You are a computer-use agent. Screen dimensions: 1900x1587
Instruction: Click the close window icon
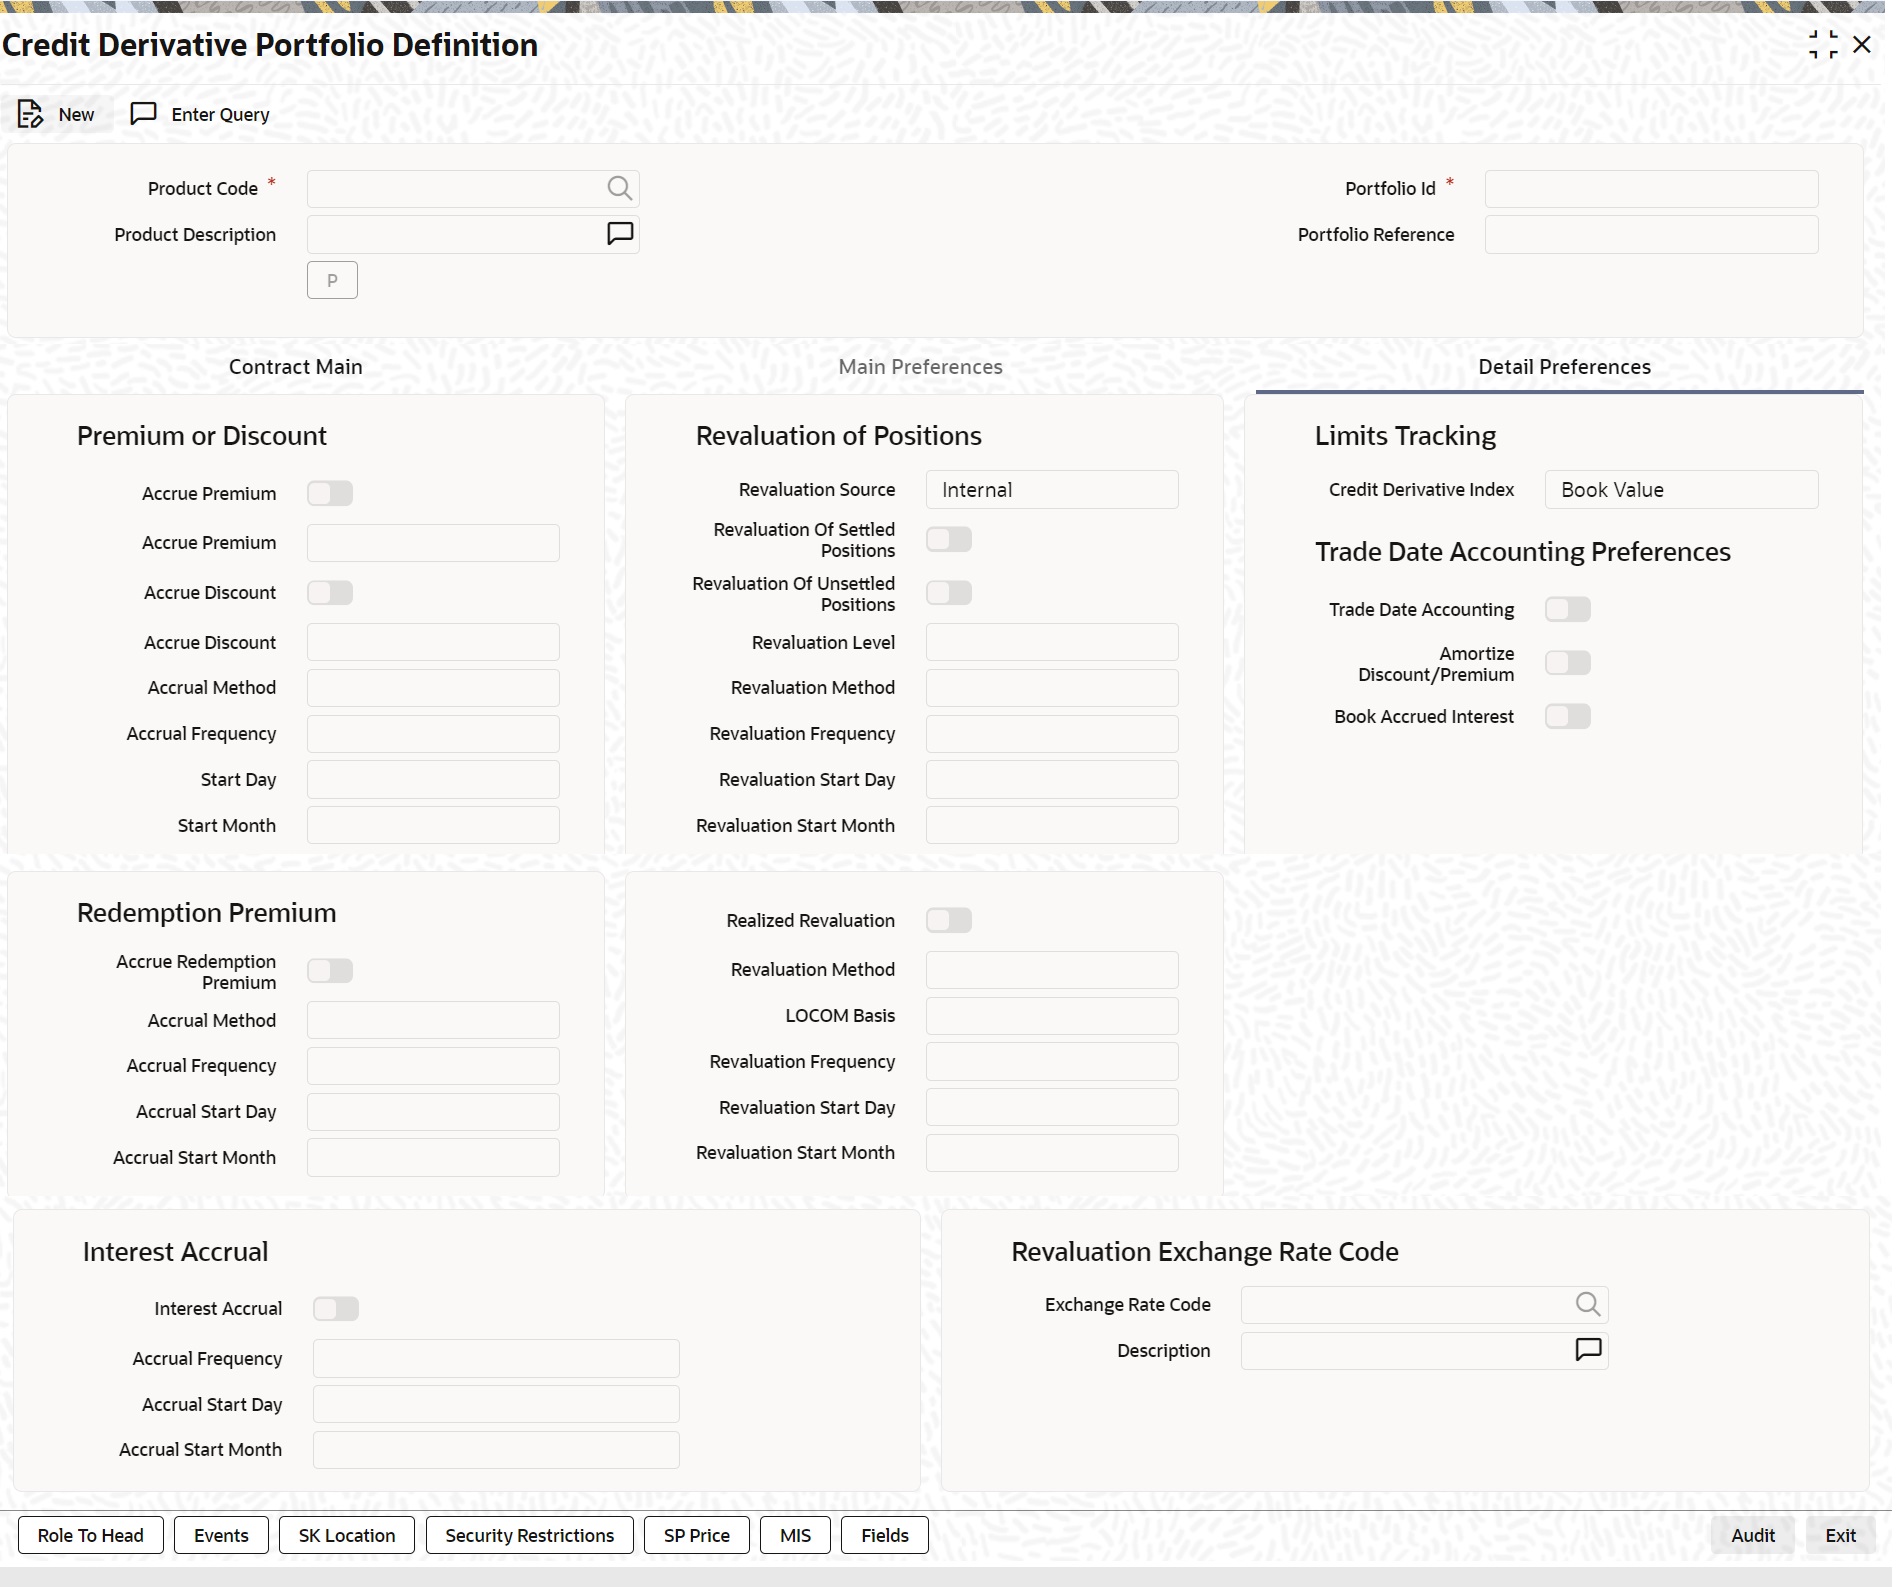point(1861,45)
